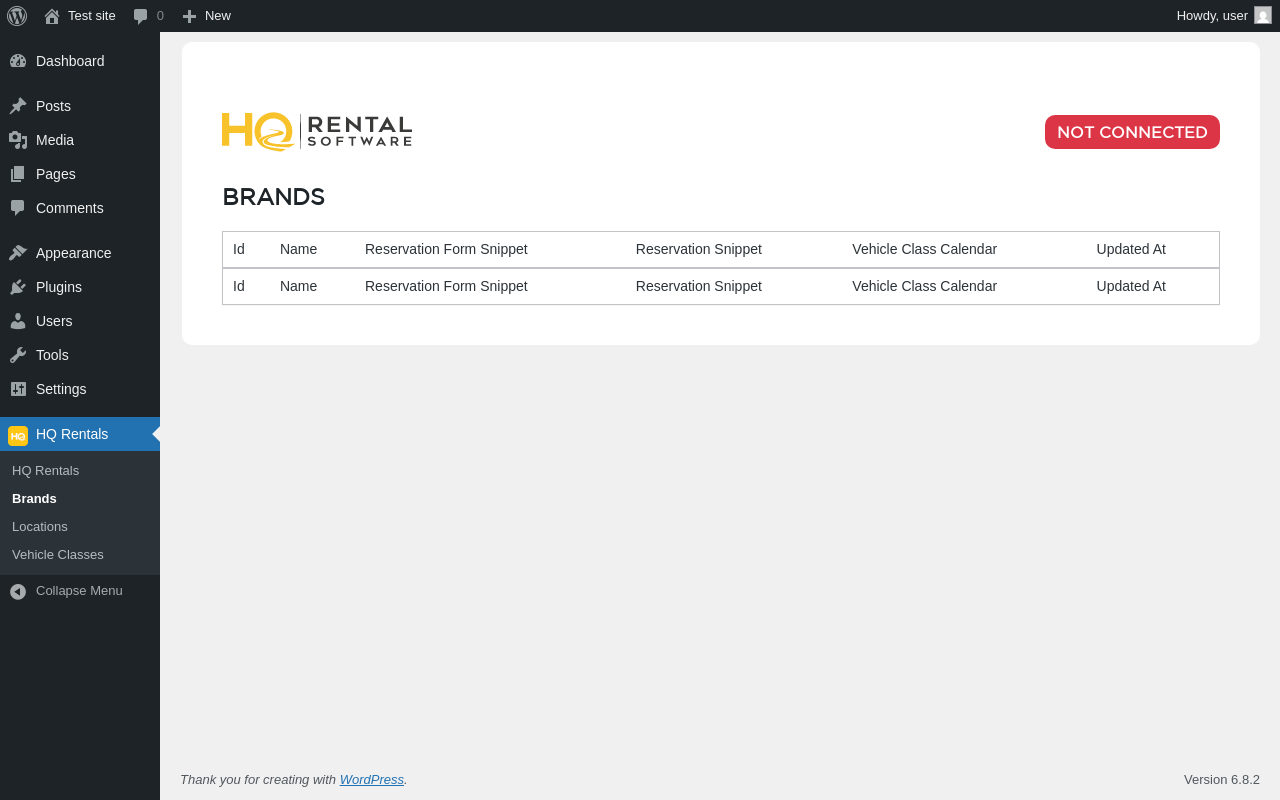Go to the Media library menu
Image resolution: width=1280 pixels, height=800 pixels.
click(80, 140)
